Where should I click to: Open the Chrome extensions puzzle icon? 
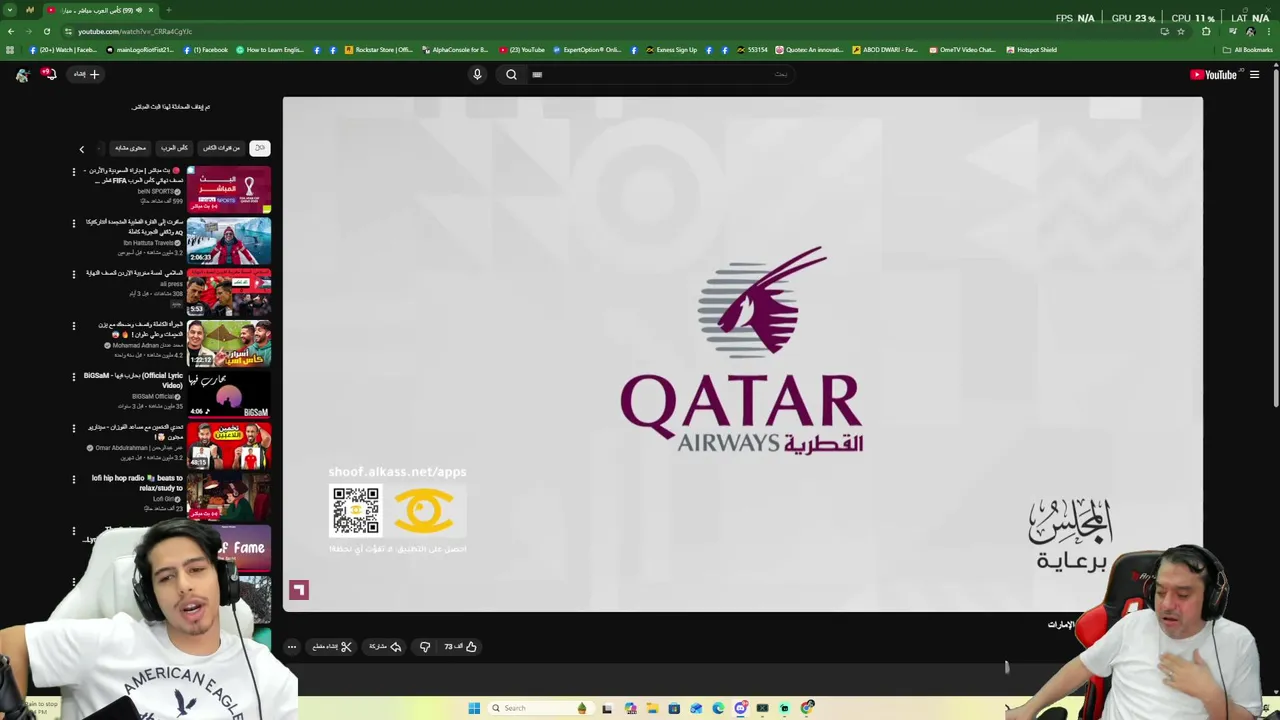(x=1206, y=31)
